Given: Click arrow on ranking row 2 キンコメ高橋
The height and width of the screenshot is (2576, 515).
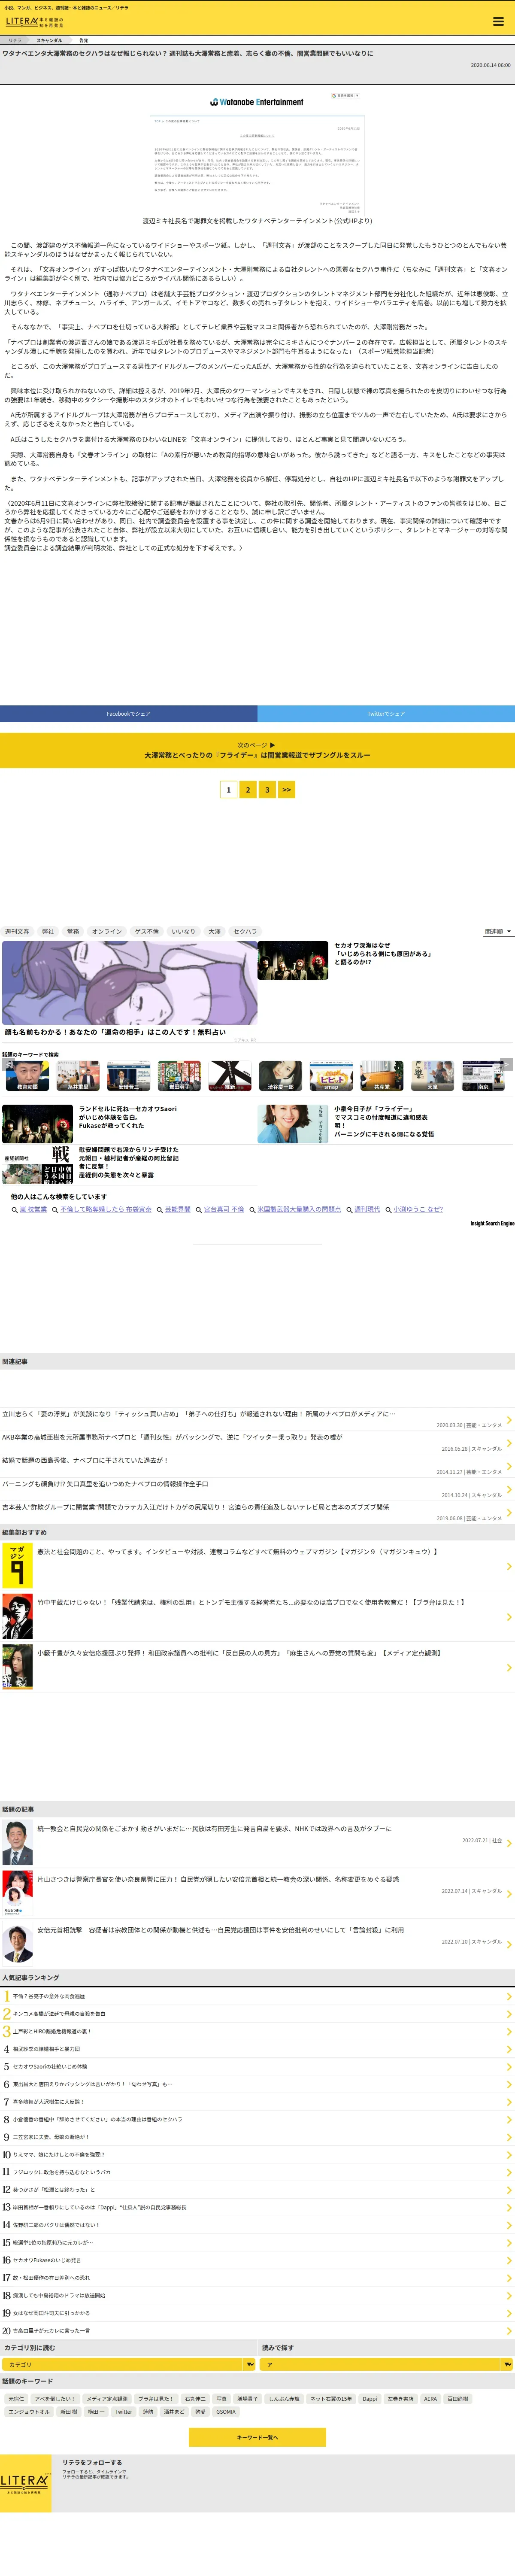Looking at the screenshot, I should tap(509, 2013).
